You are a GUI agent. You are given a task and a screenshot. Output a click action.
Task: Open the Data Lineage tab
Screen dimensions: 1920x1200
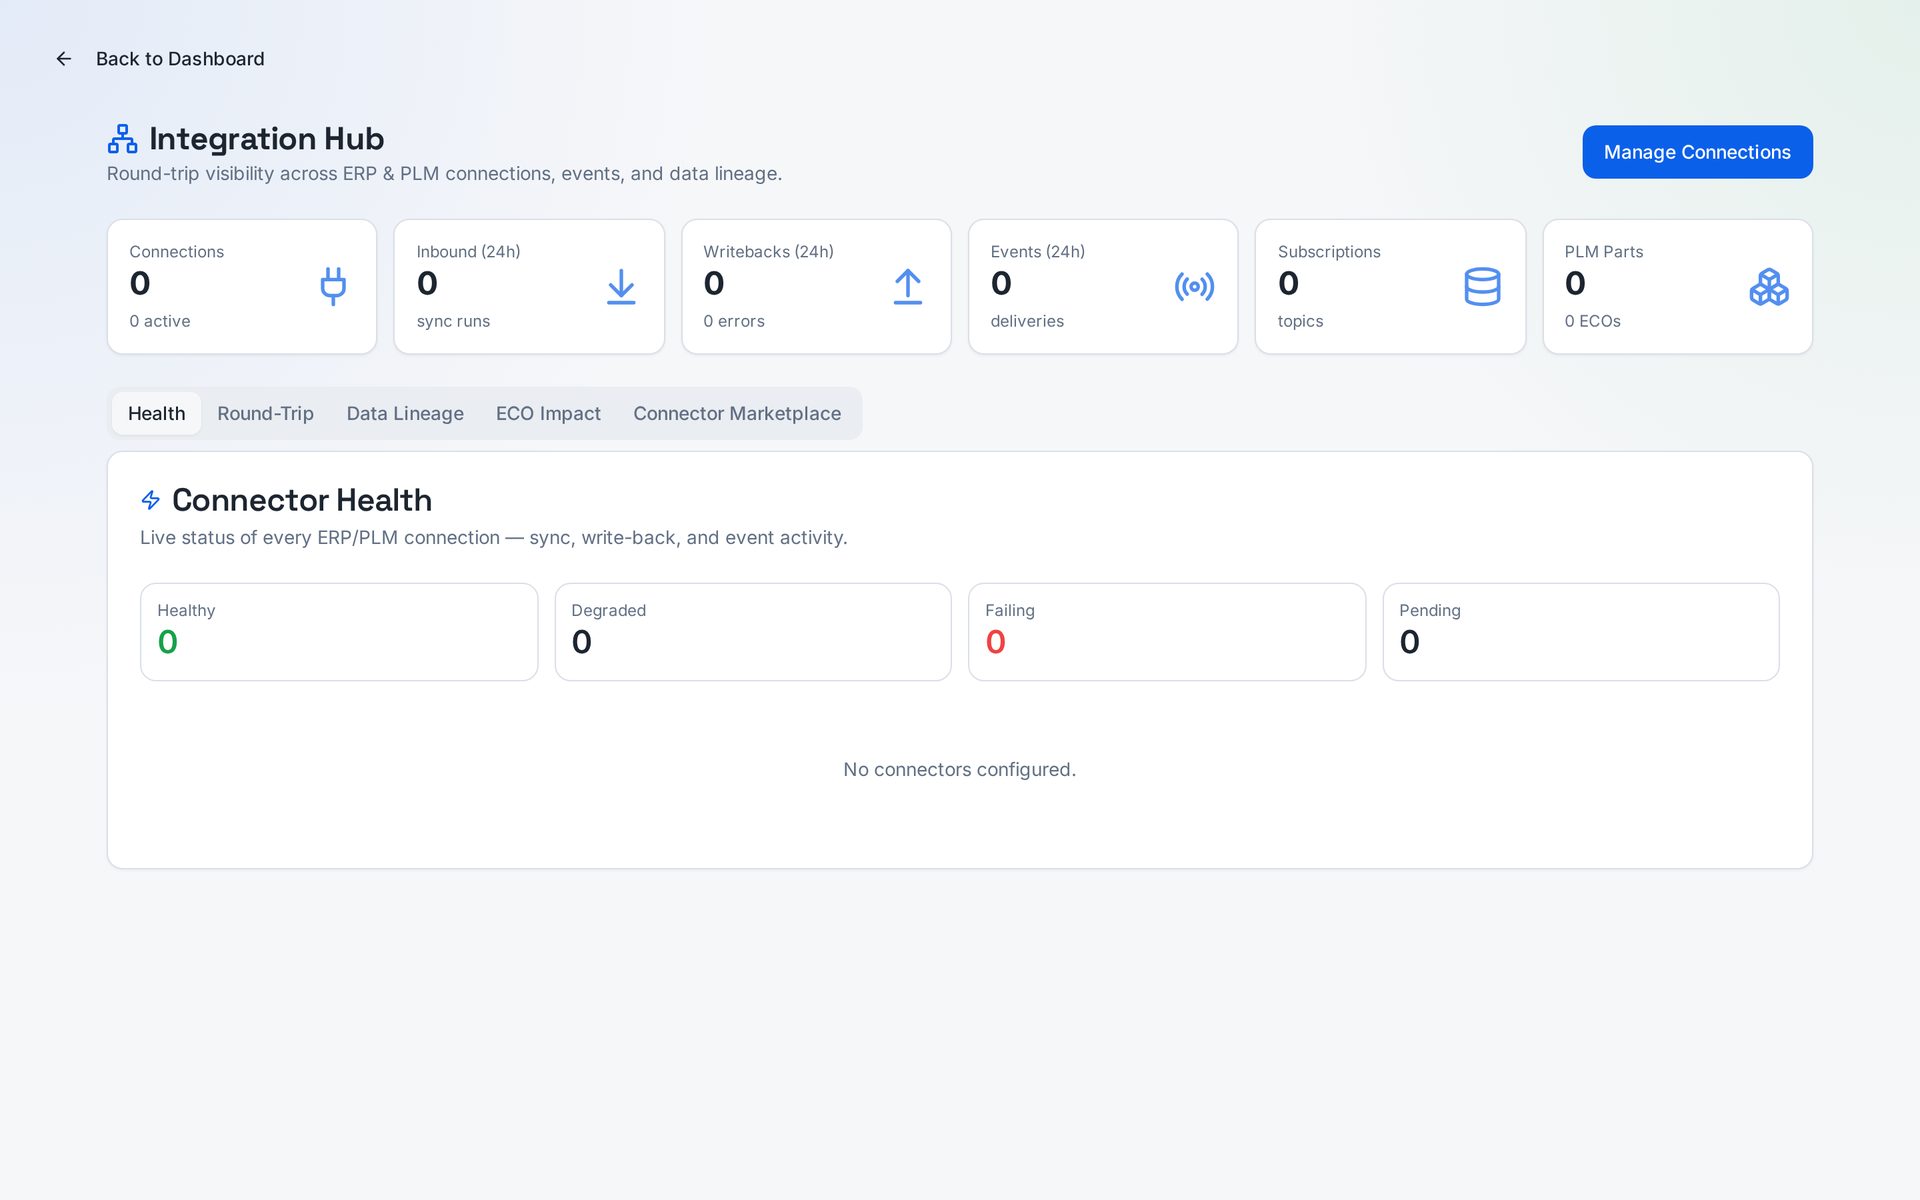pos(405,414)
